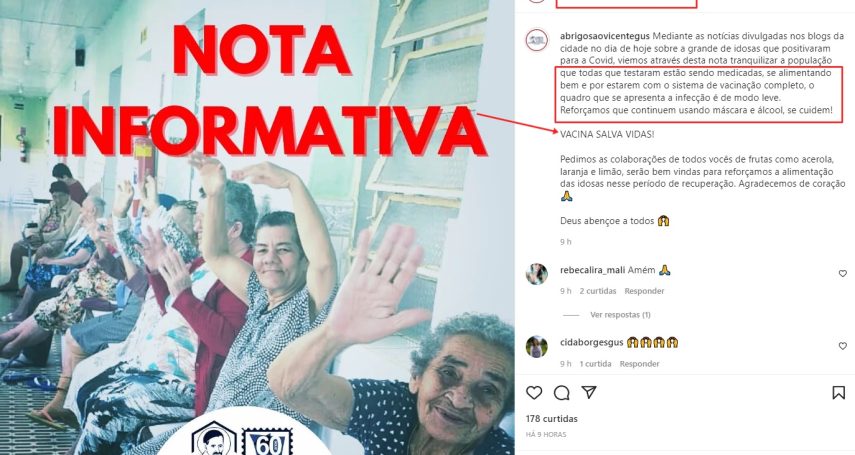Open rebecalira_mali's profile picture
855x455 pixels.
coord(537,274)
